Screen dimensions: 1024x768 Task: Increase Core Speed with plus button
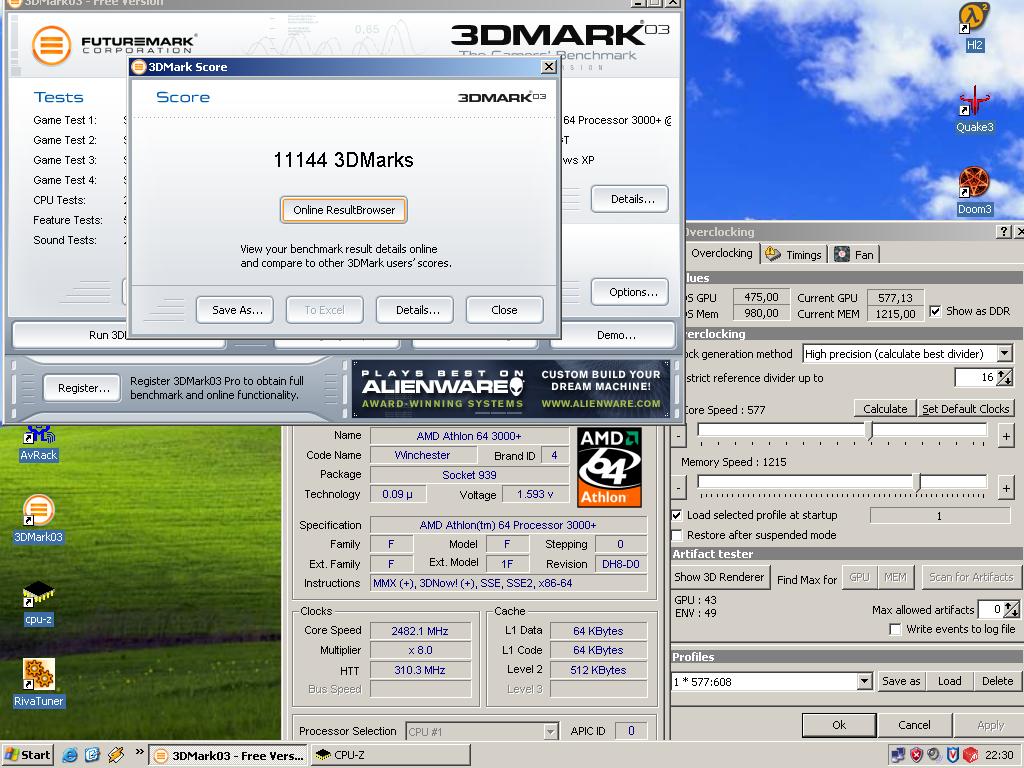click(x=1006, y=436)
